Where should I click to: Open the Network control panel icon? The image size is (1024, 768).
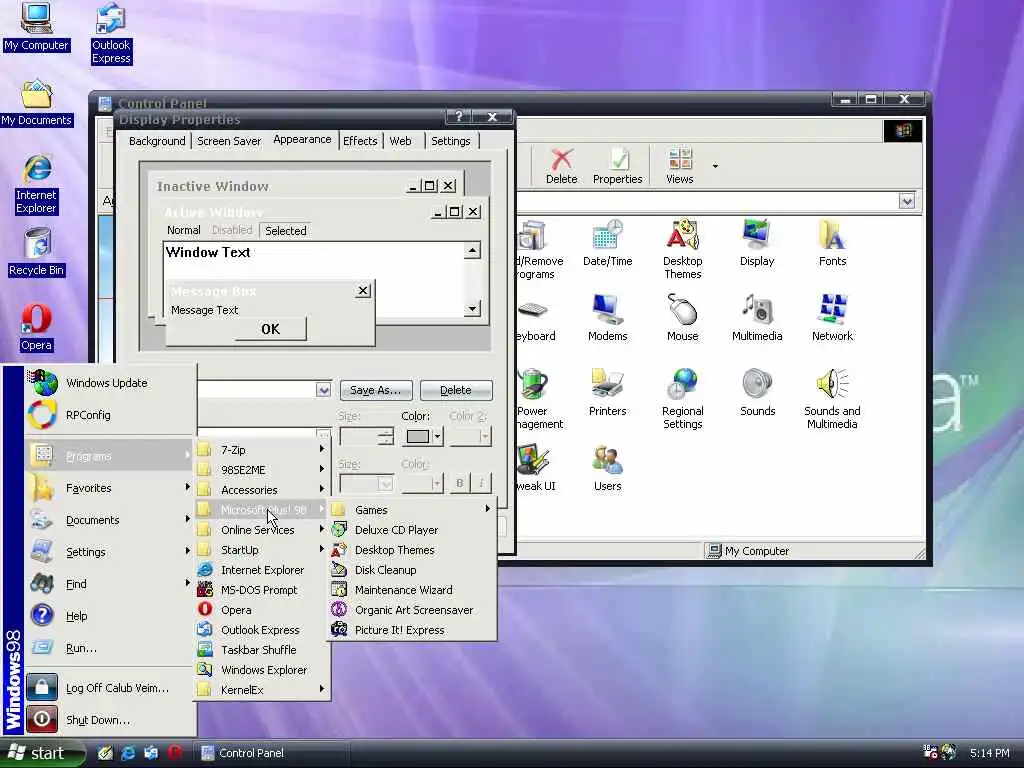click(x=832, y=318)
